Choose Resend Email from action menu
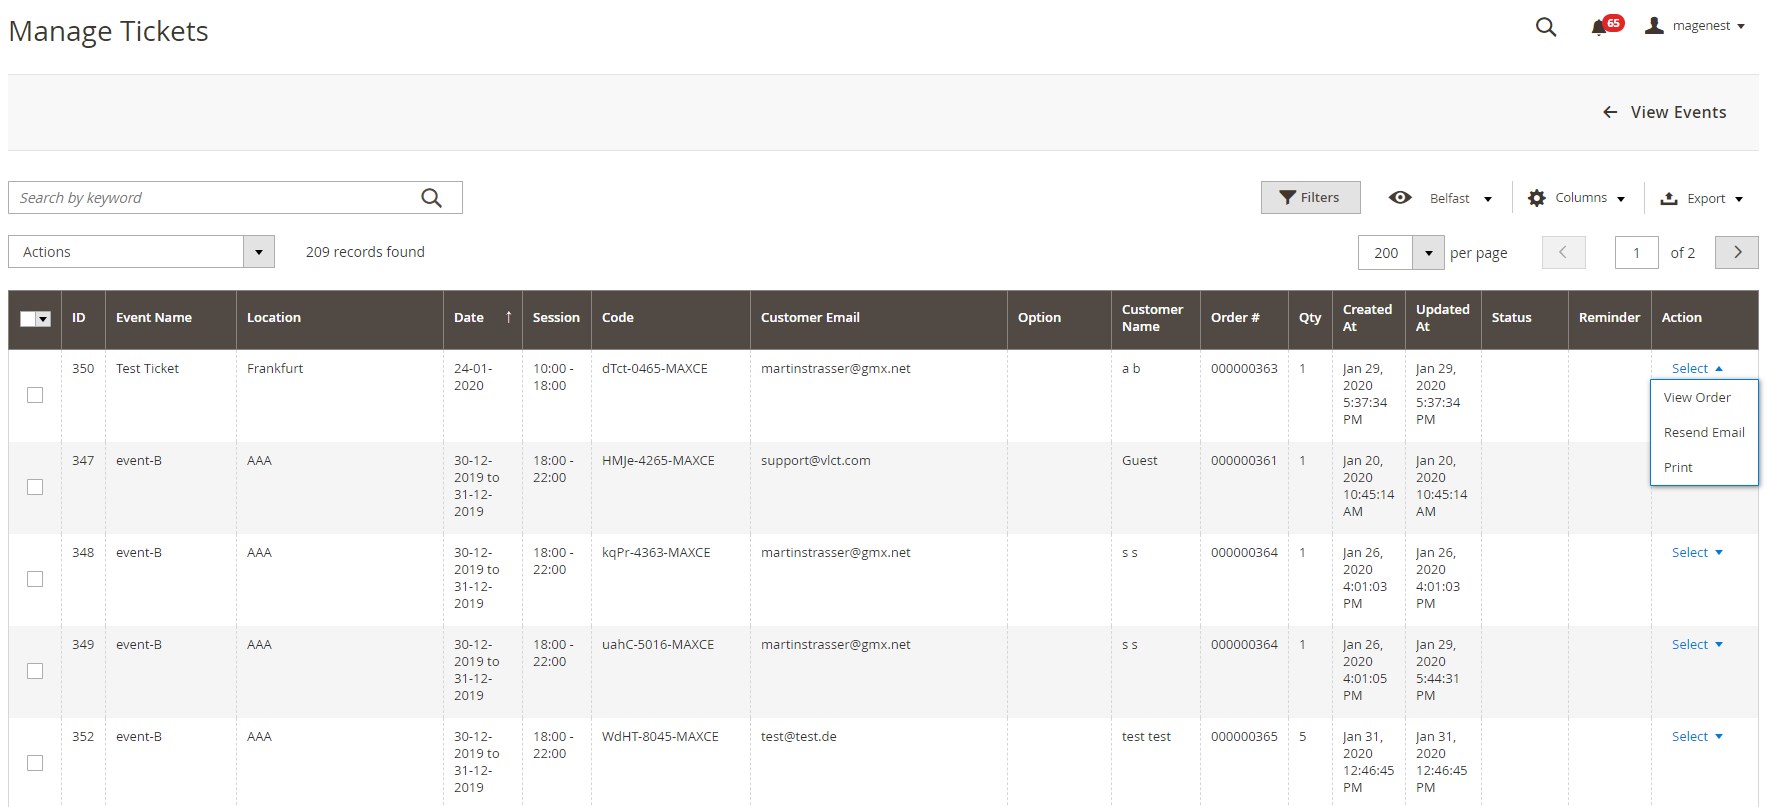Viewport: 1769px width, 807px height. pyautogui.click(x=1703, y=433)
